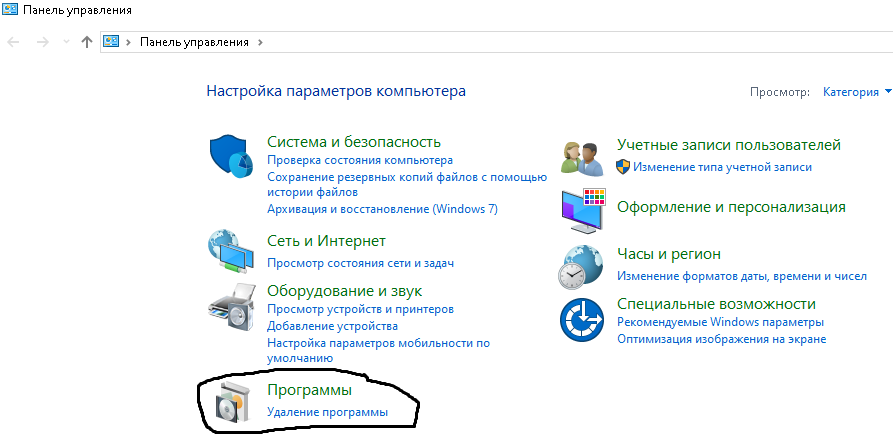Image resolution: width=893 pixels, height=438 pixels.
Task: Open Система и безопасность category
Action: [x=354, y=142]
